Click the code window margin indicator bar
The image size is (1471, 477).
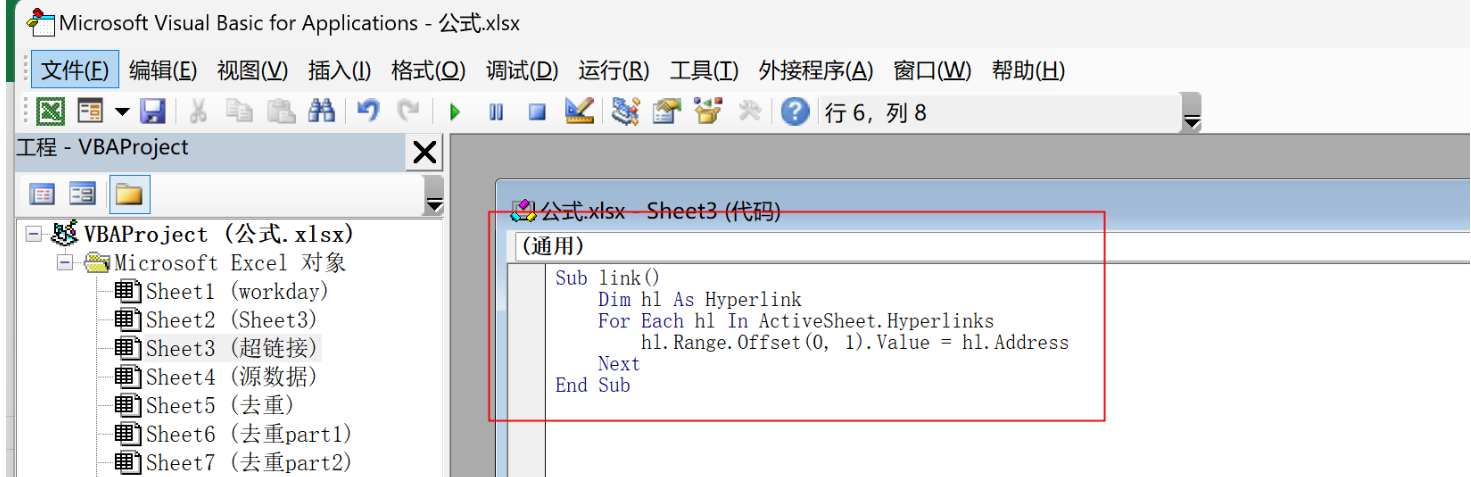pyautogui.click(x=526, y=370)
